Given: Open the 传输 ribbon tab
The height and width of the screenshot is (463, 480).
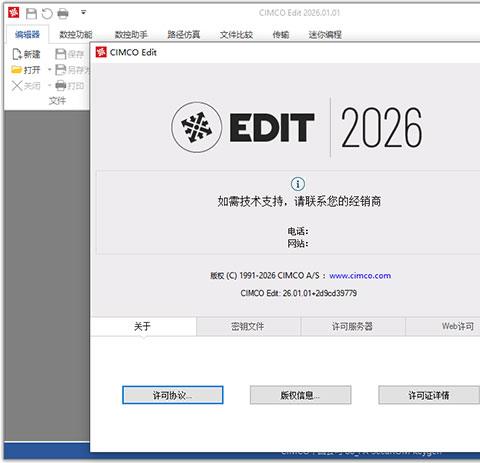Looking at the screenshot, I should 281,34.
